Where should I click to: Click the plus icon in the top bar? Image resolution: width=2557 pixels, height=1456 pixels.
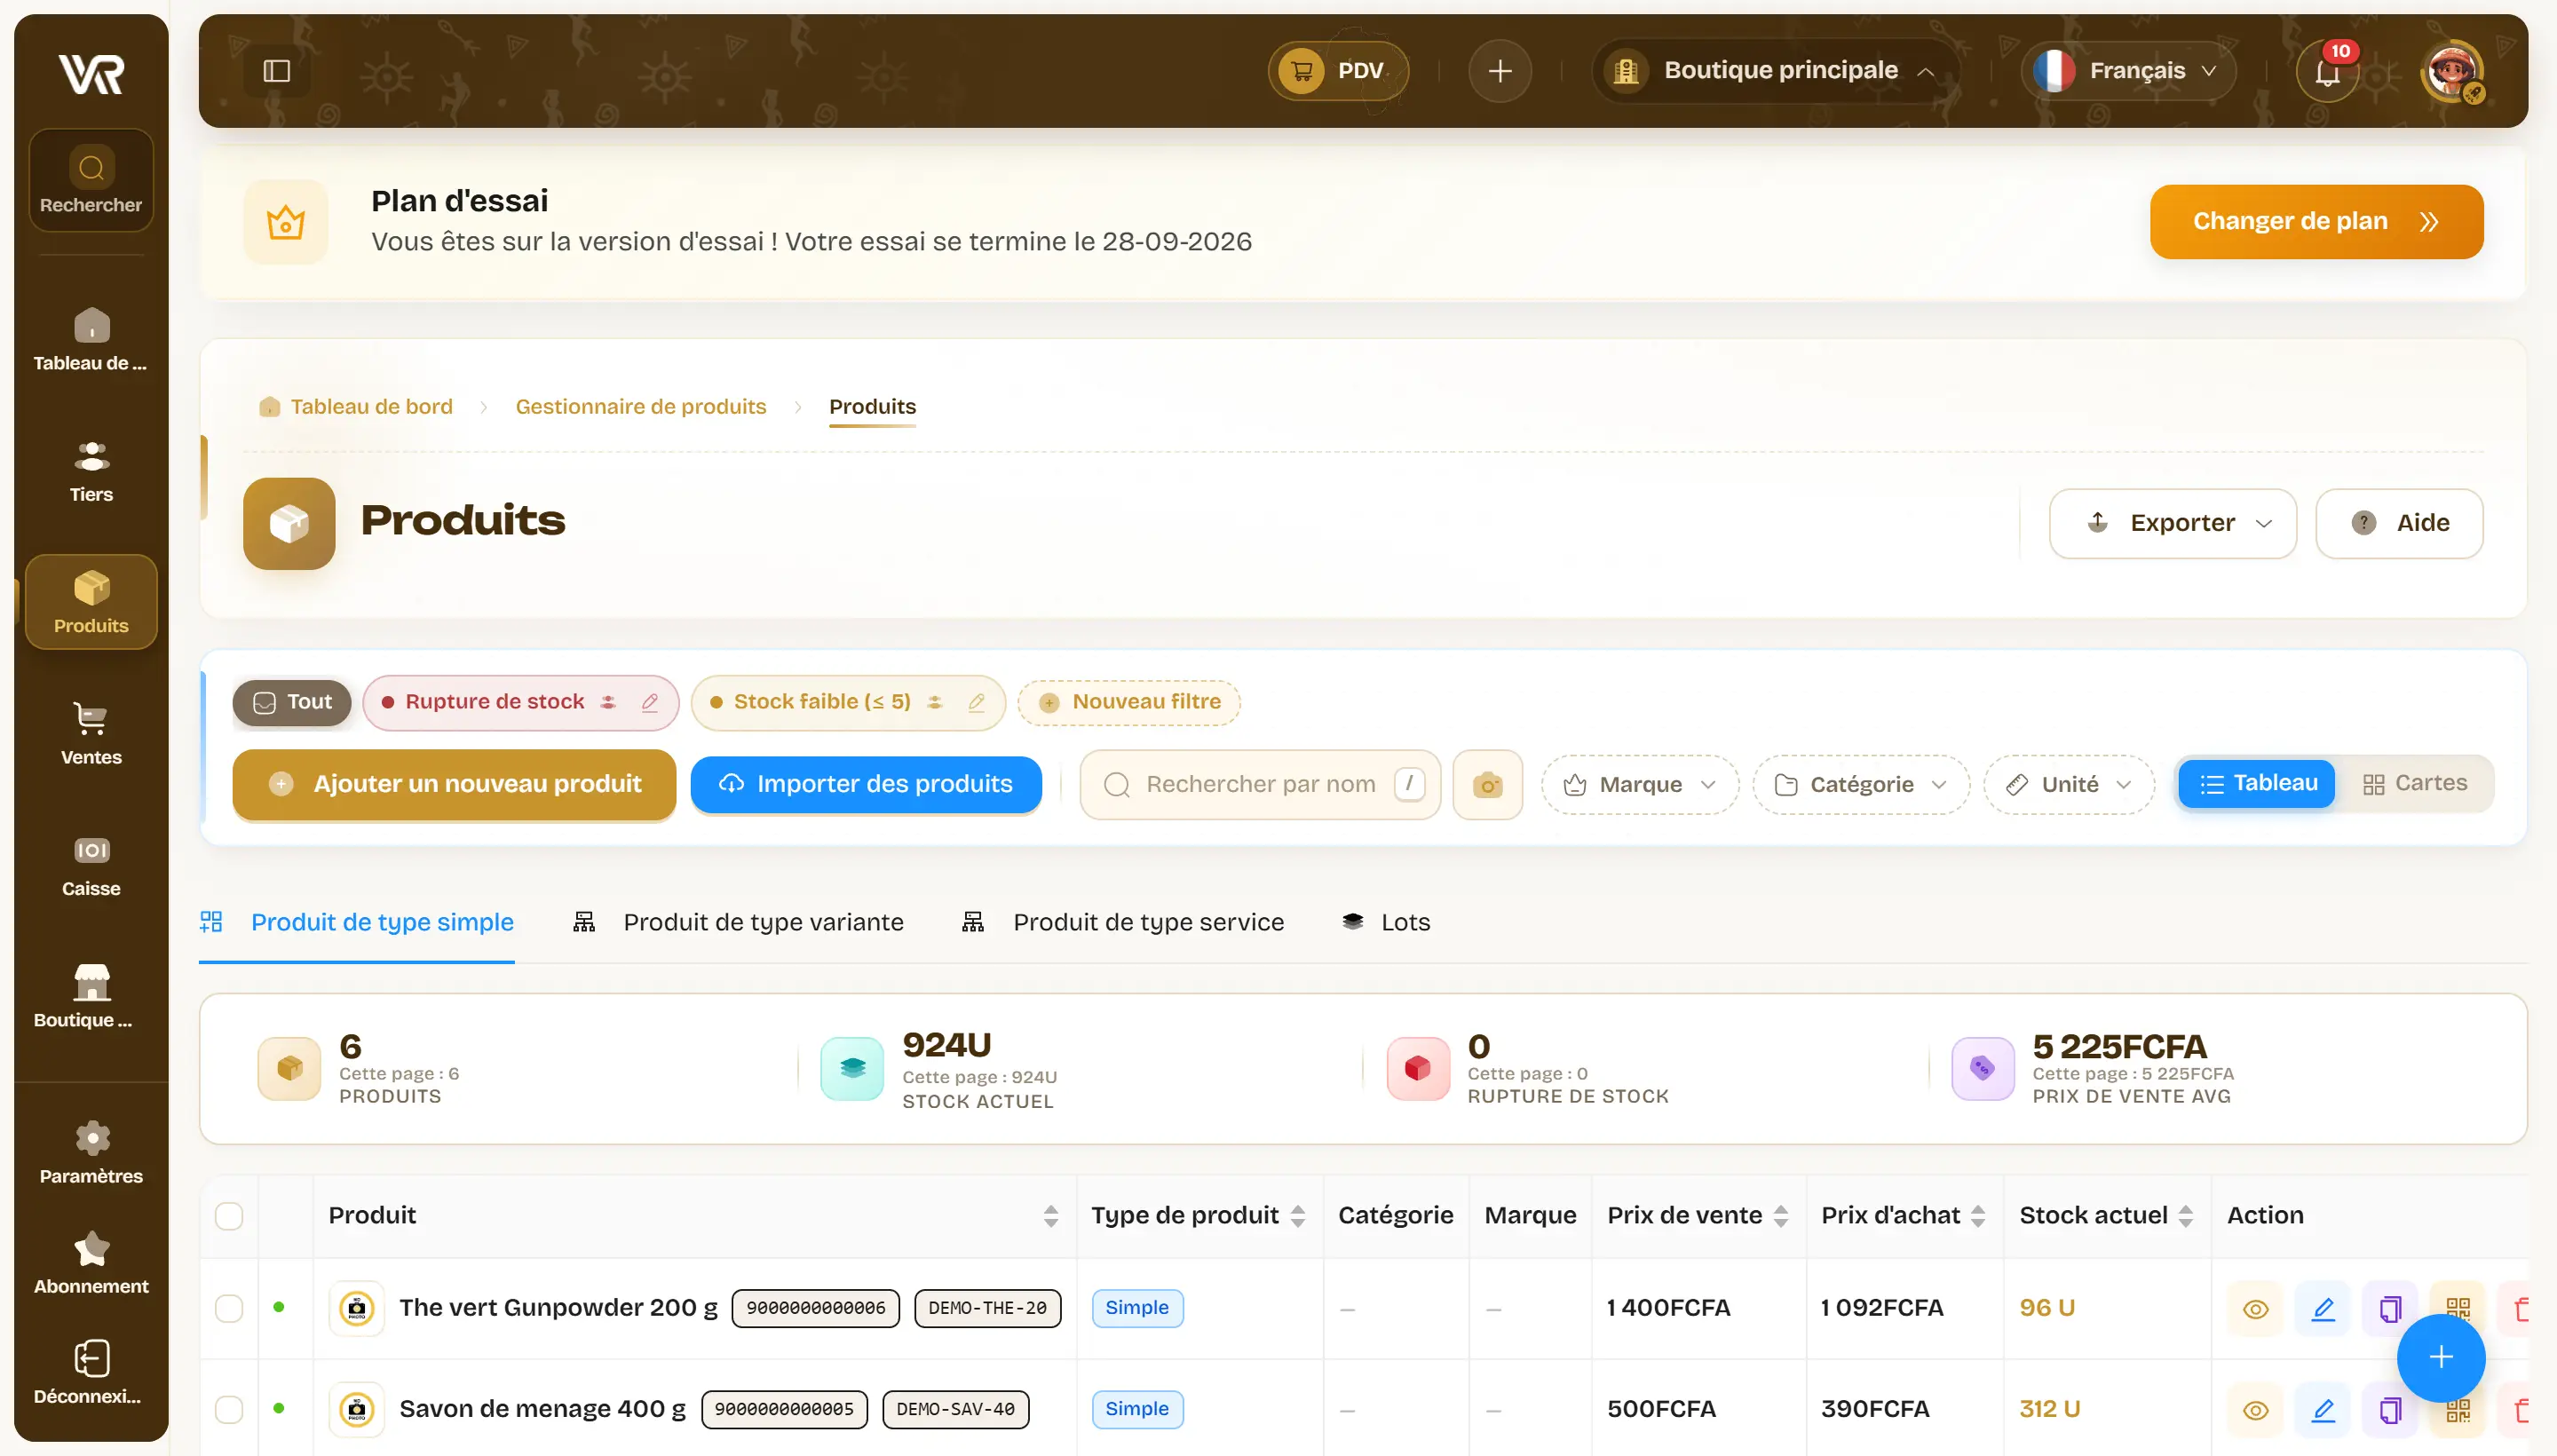(1499, 71)
